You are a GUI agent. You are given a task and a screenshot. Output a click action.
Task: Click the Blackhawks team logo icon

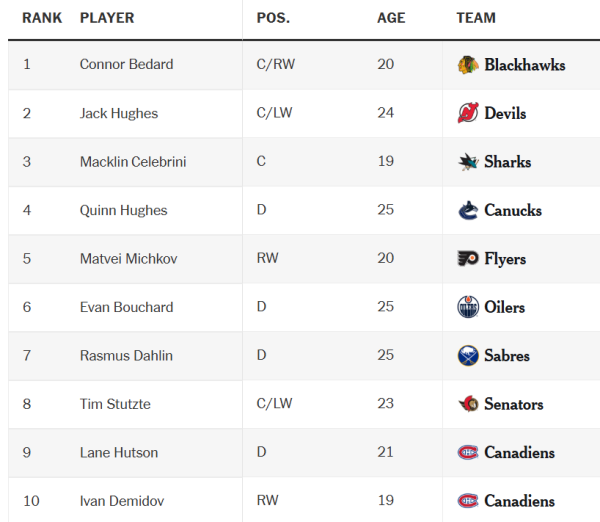pos(467,65)
